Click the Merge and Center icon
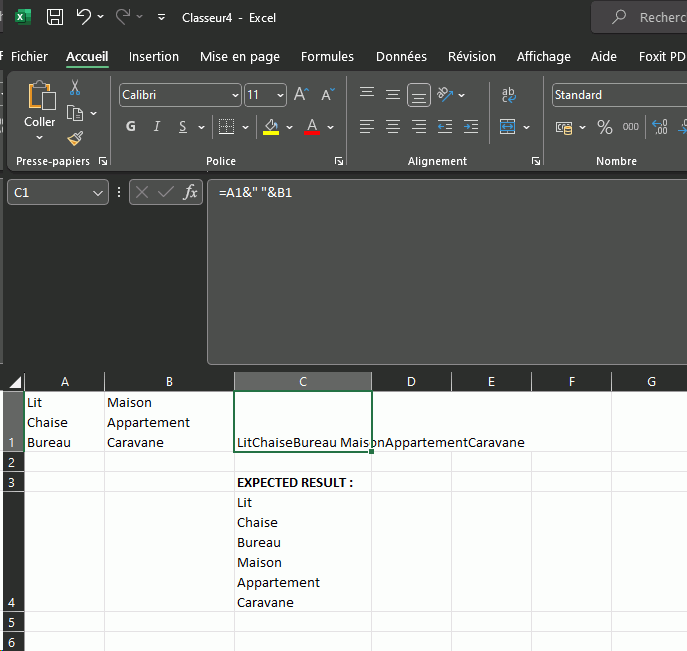The image size is (687, 651). tap(507, 127)
